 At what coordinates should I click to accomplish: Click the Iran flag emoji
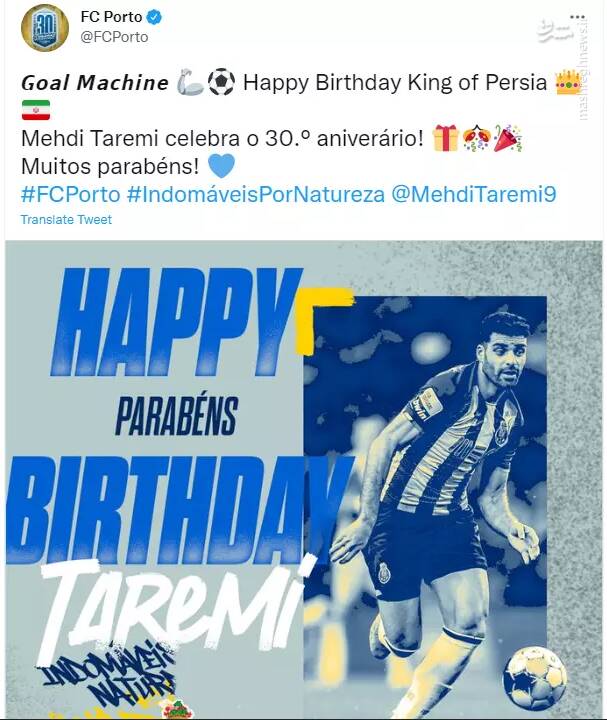pos(36,110)
